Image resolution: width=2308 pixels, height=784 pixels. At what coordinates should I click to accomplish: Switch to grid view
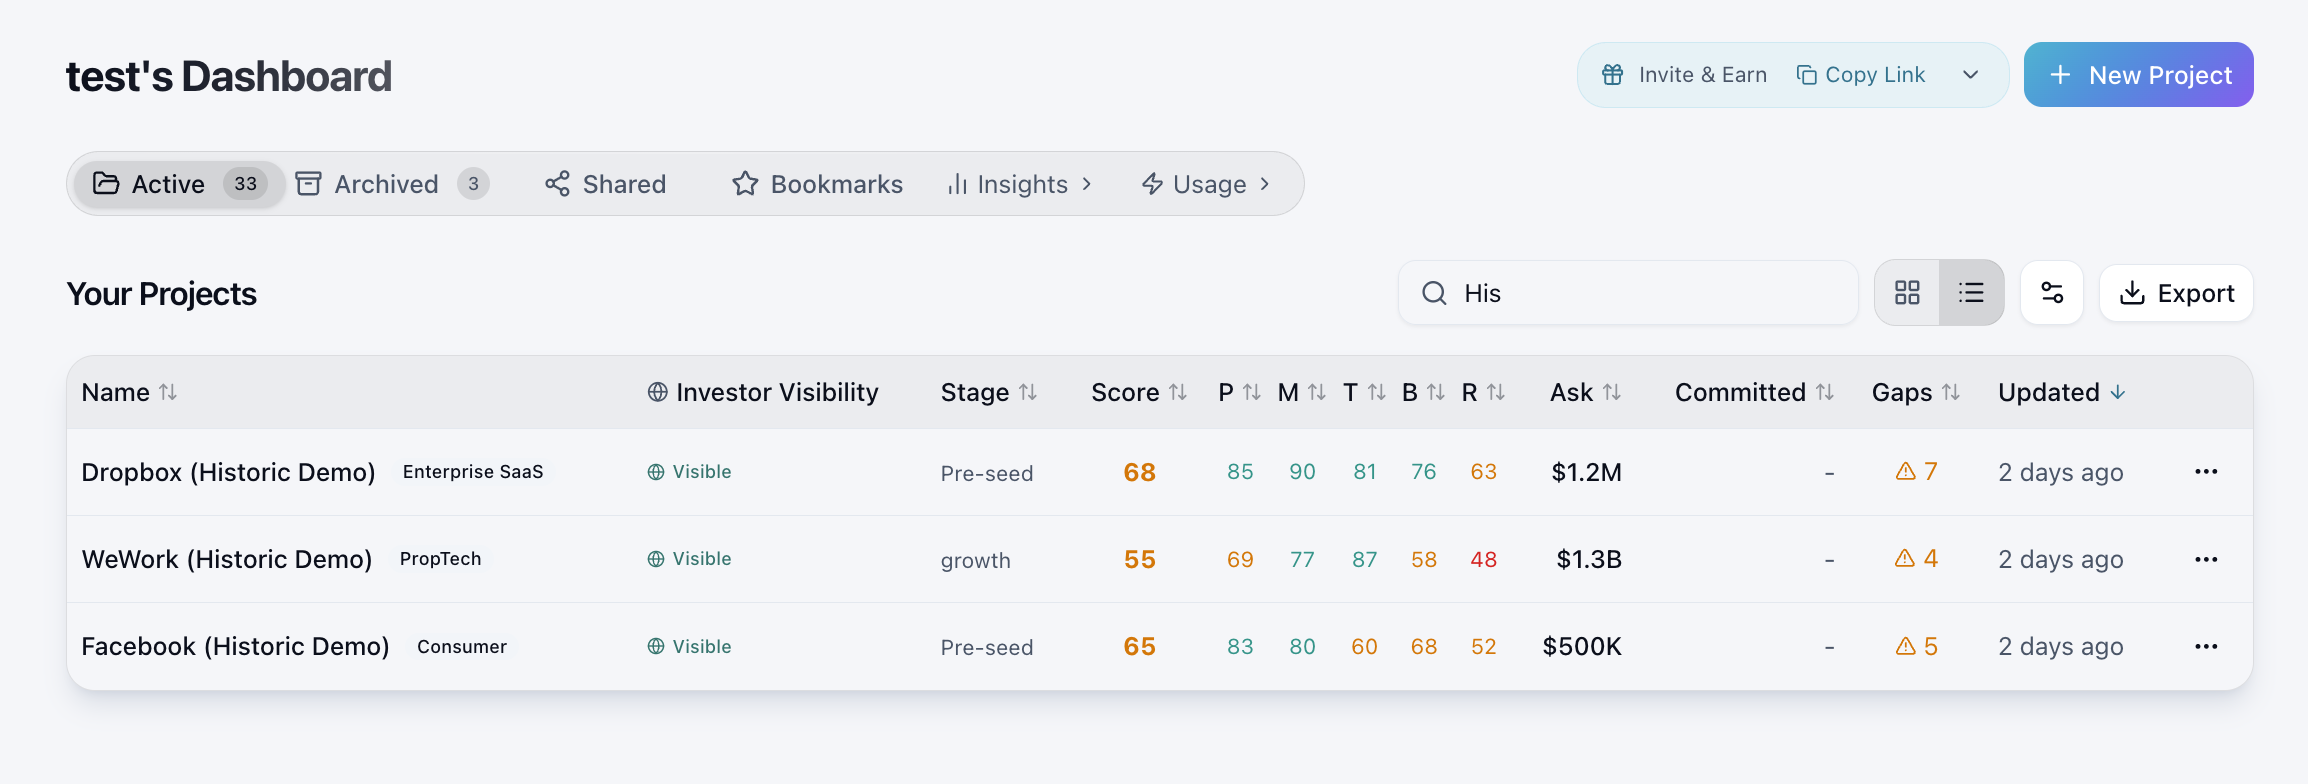[1907, 293]
